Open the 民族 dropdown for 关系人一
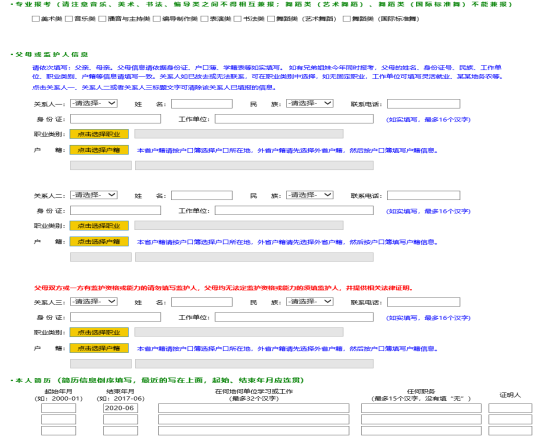The width and height of the screenshot is (547, 442). coord(310,104)
